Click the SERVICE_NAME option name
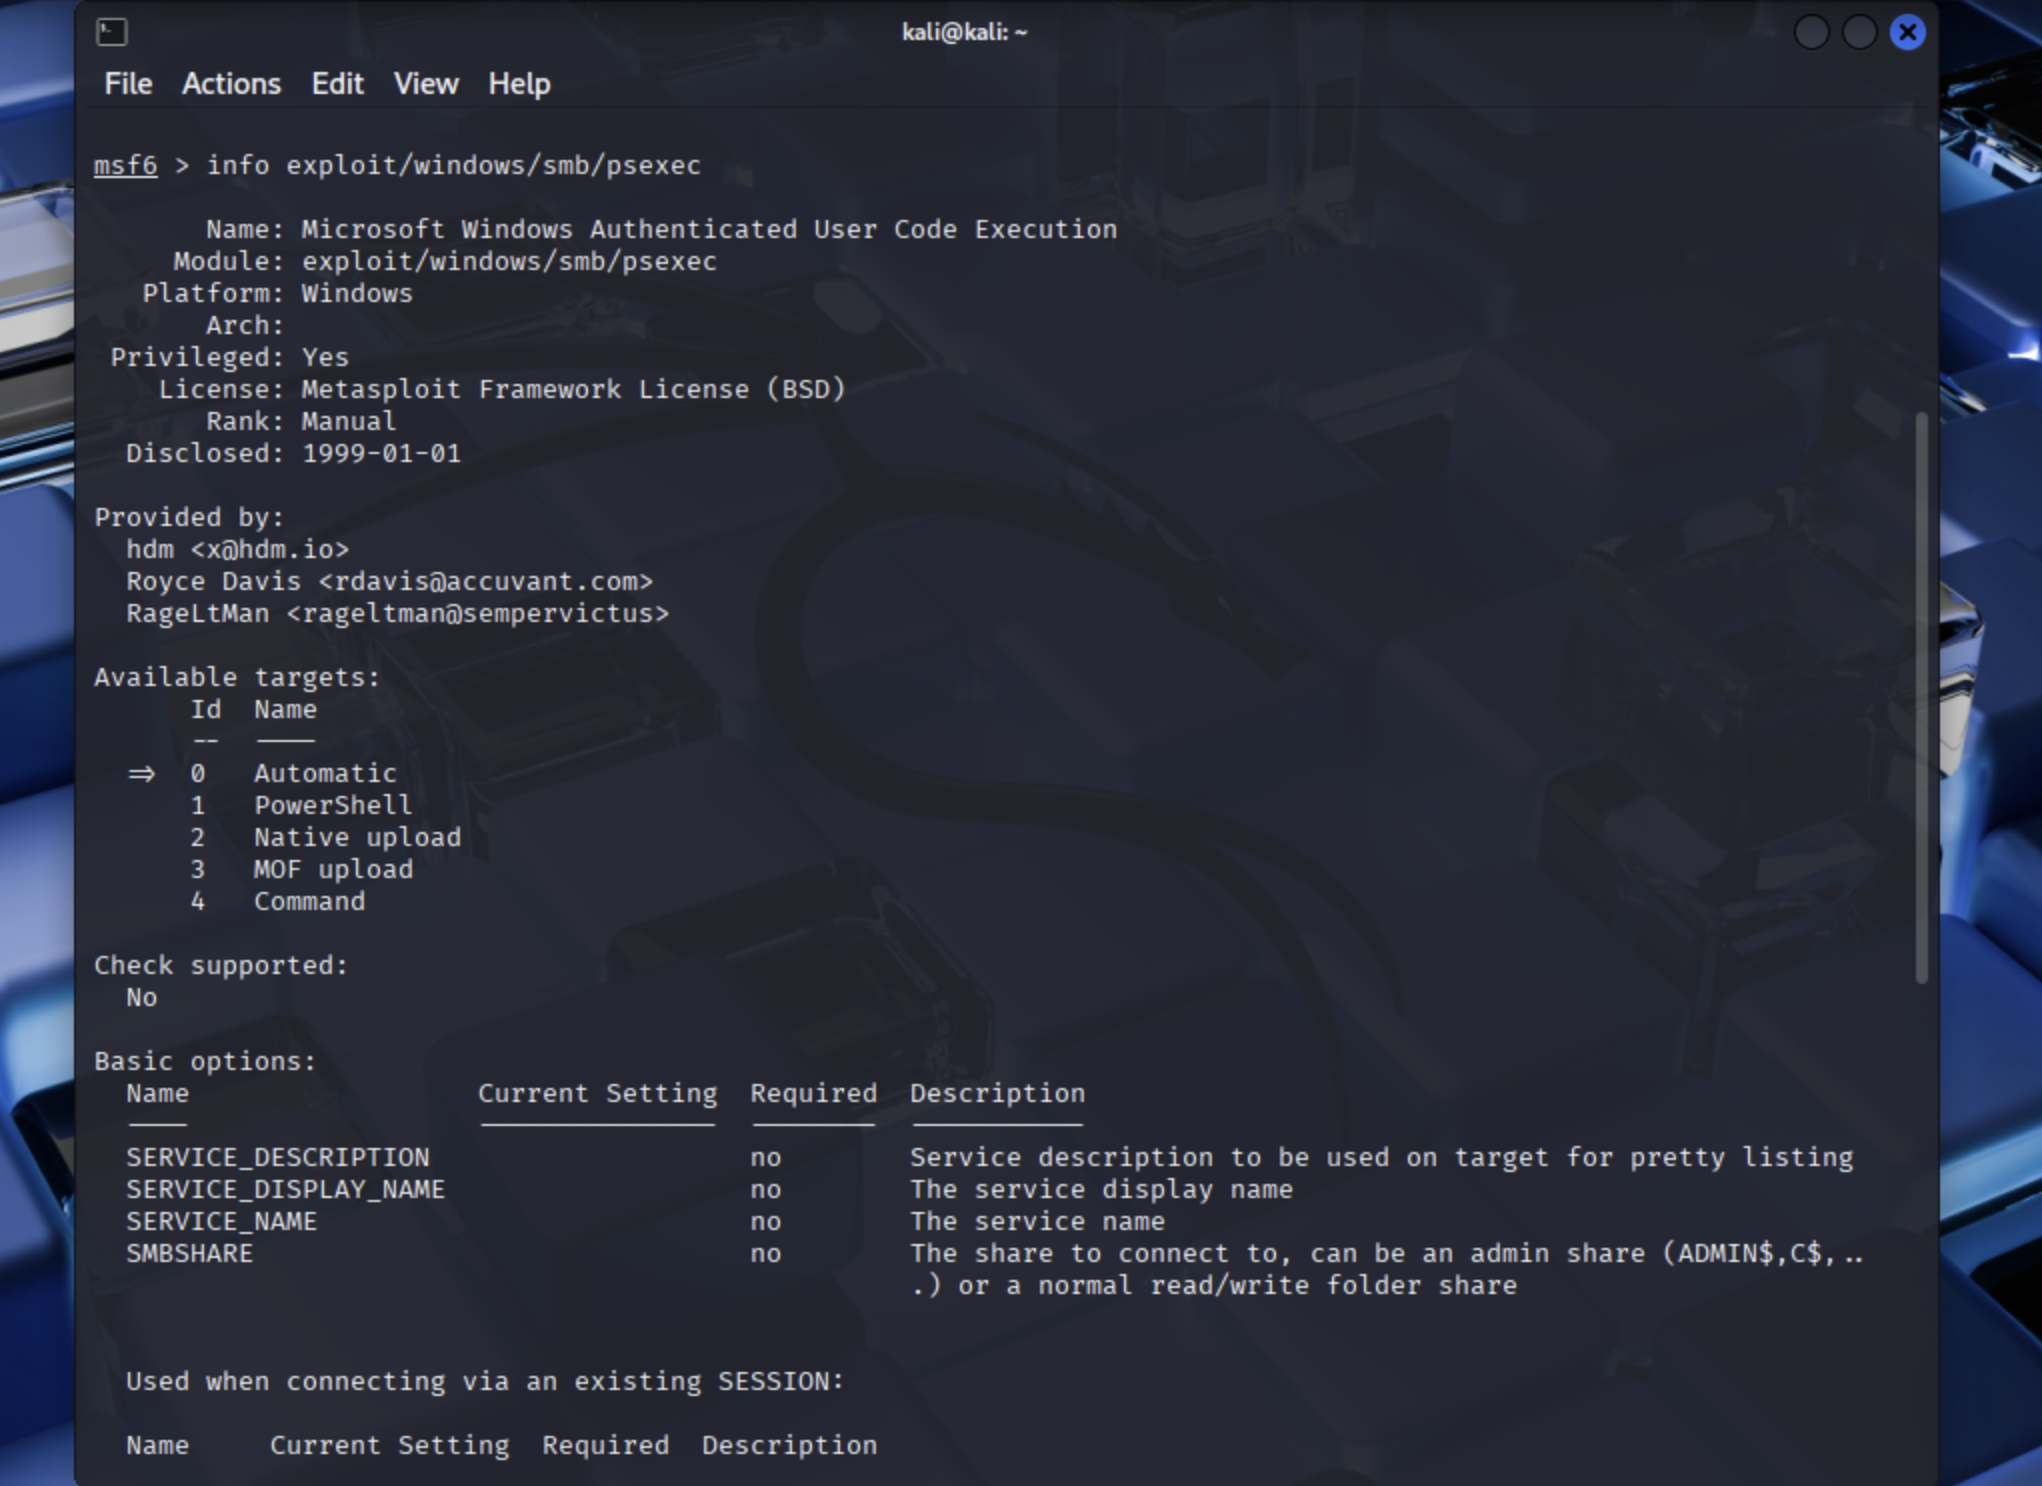Viewport: 2042px width, 1486px height. (x=221, y=1221)
